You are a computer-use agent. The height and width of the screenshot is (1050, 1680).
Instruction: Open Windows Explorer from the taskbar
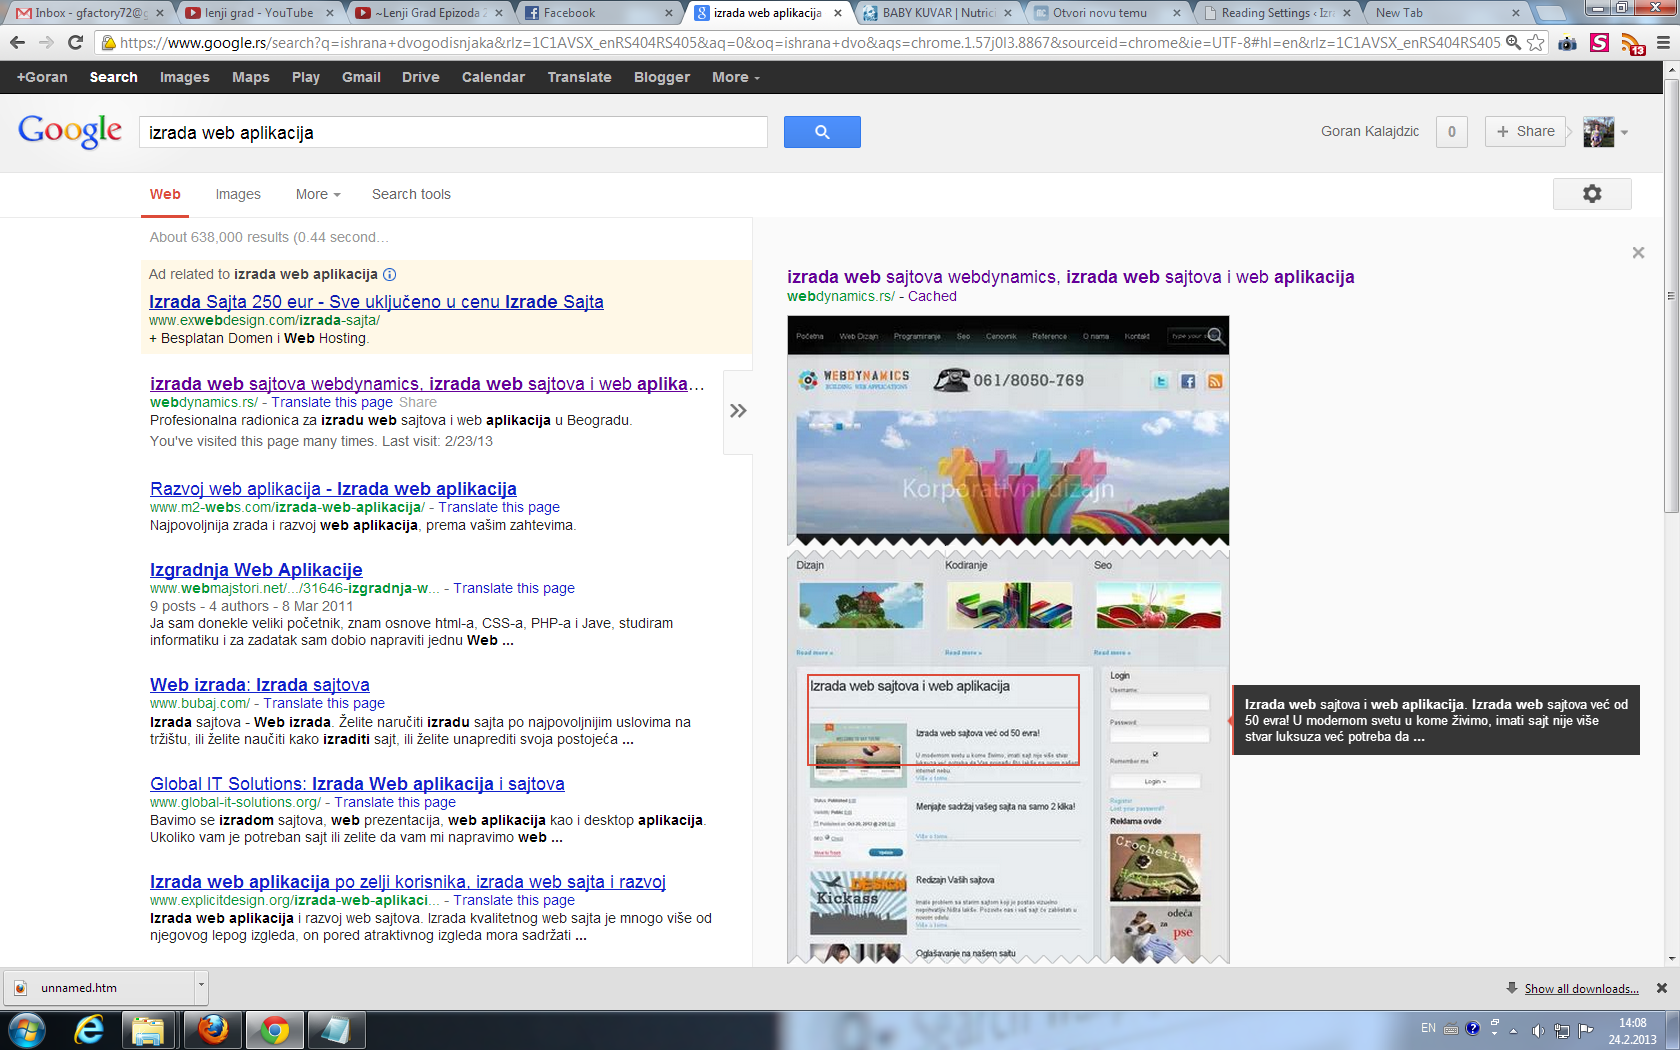[149, 1030]
